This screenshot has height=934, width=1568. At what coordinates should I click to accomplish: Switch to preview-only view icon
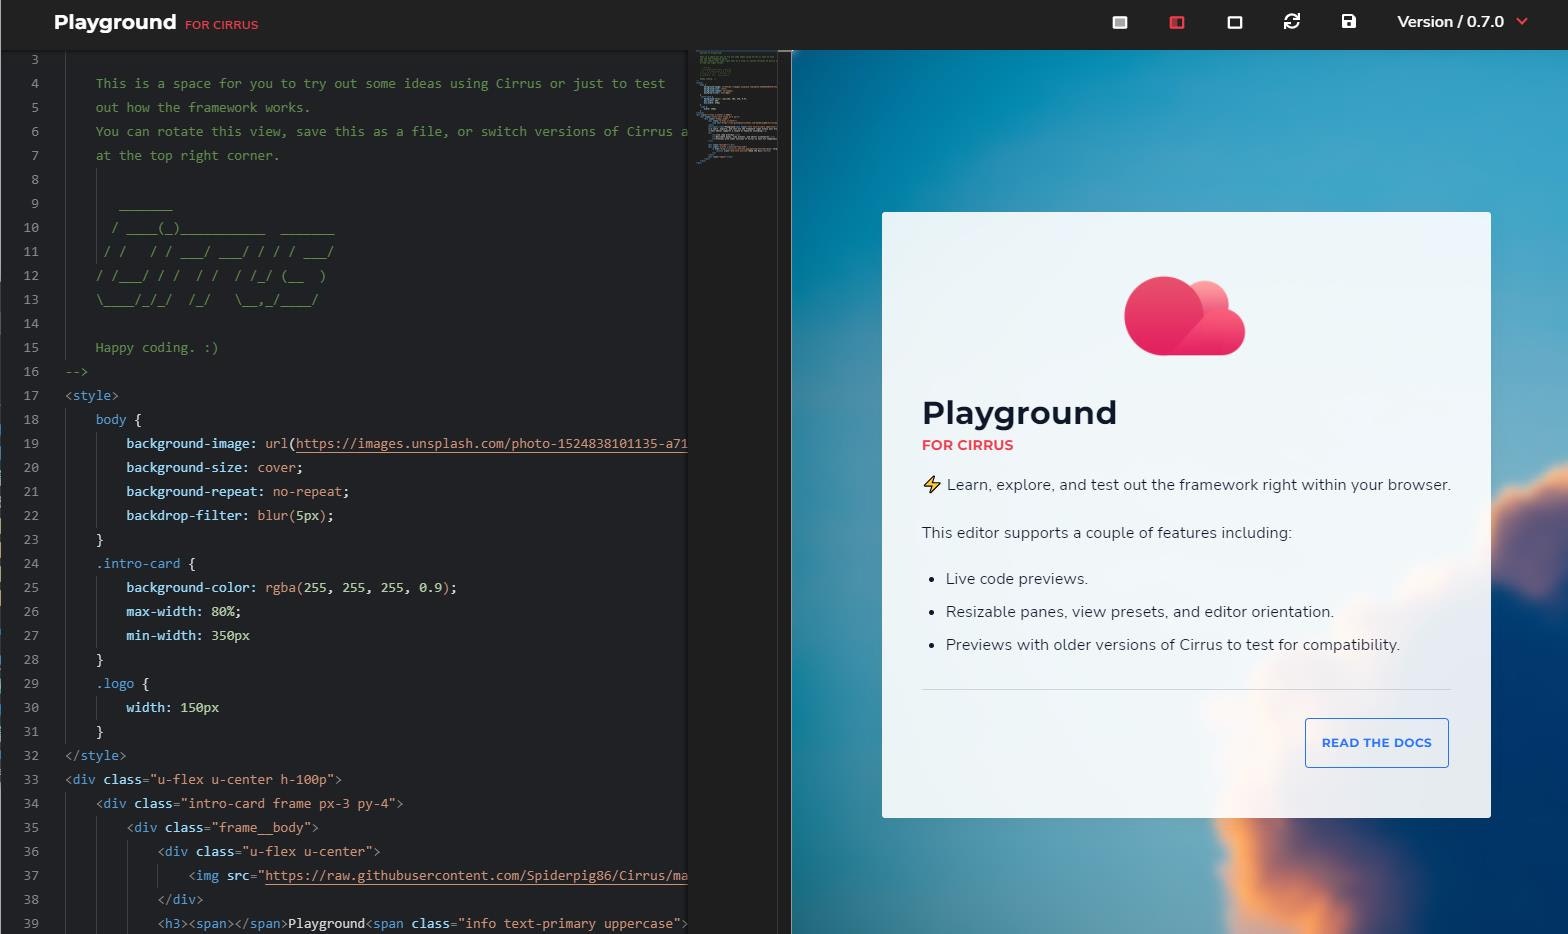coord(1235,22)
